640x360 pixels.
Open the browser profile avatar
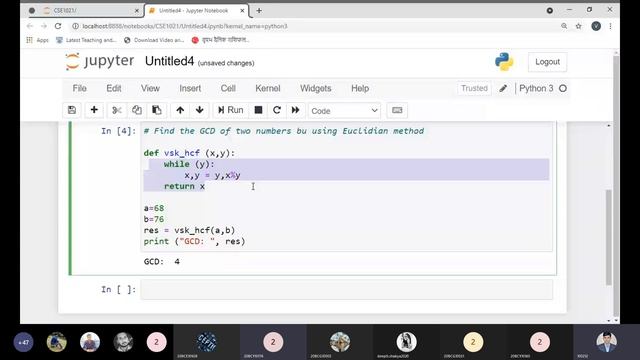pyautogui.click(x=596, y=26)
